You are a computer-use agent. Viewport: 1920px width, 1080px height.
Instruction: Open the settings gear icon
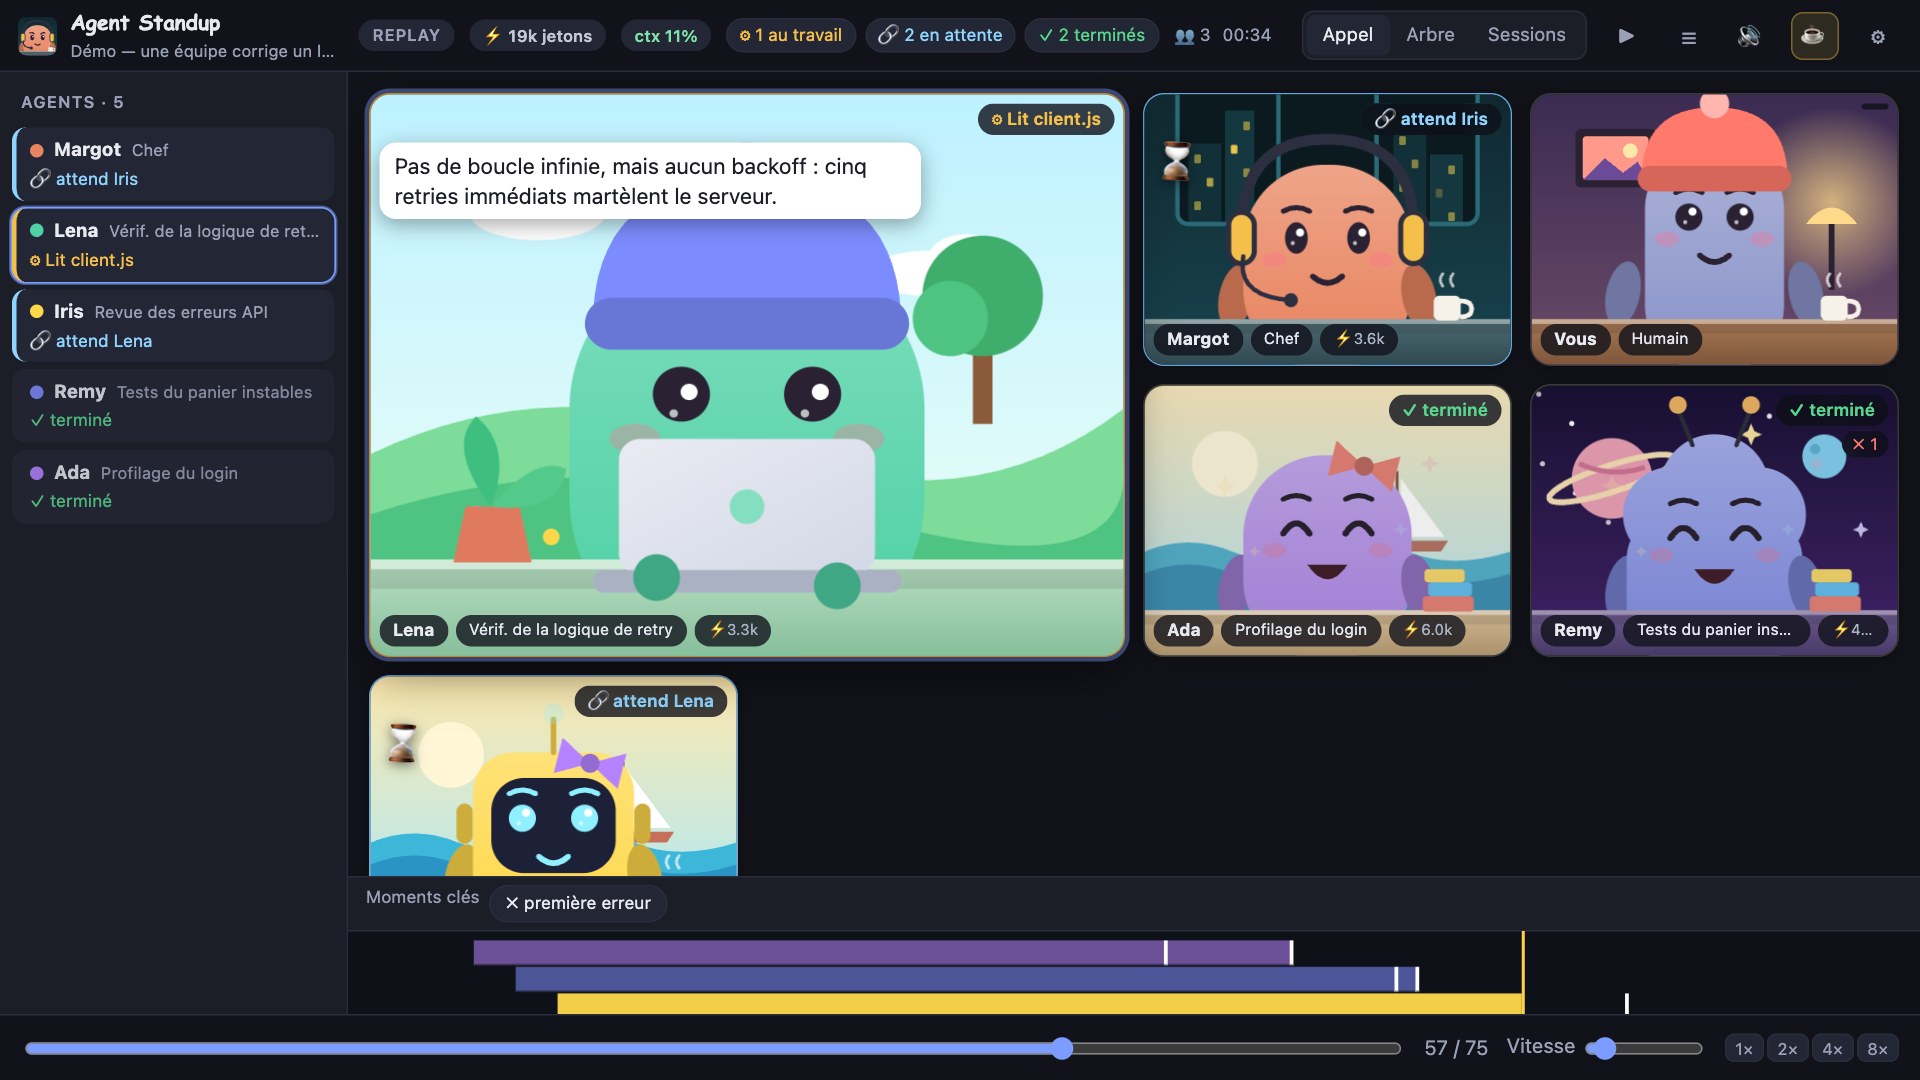pos(1878,37)
